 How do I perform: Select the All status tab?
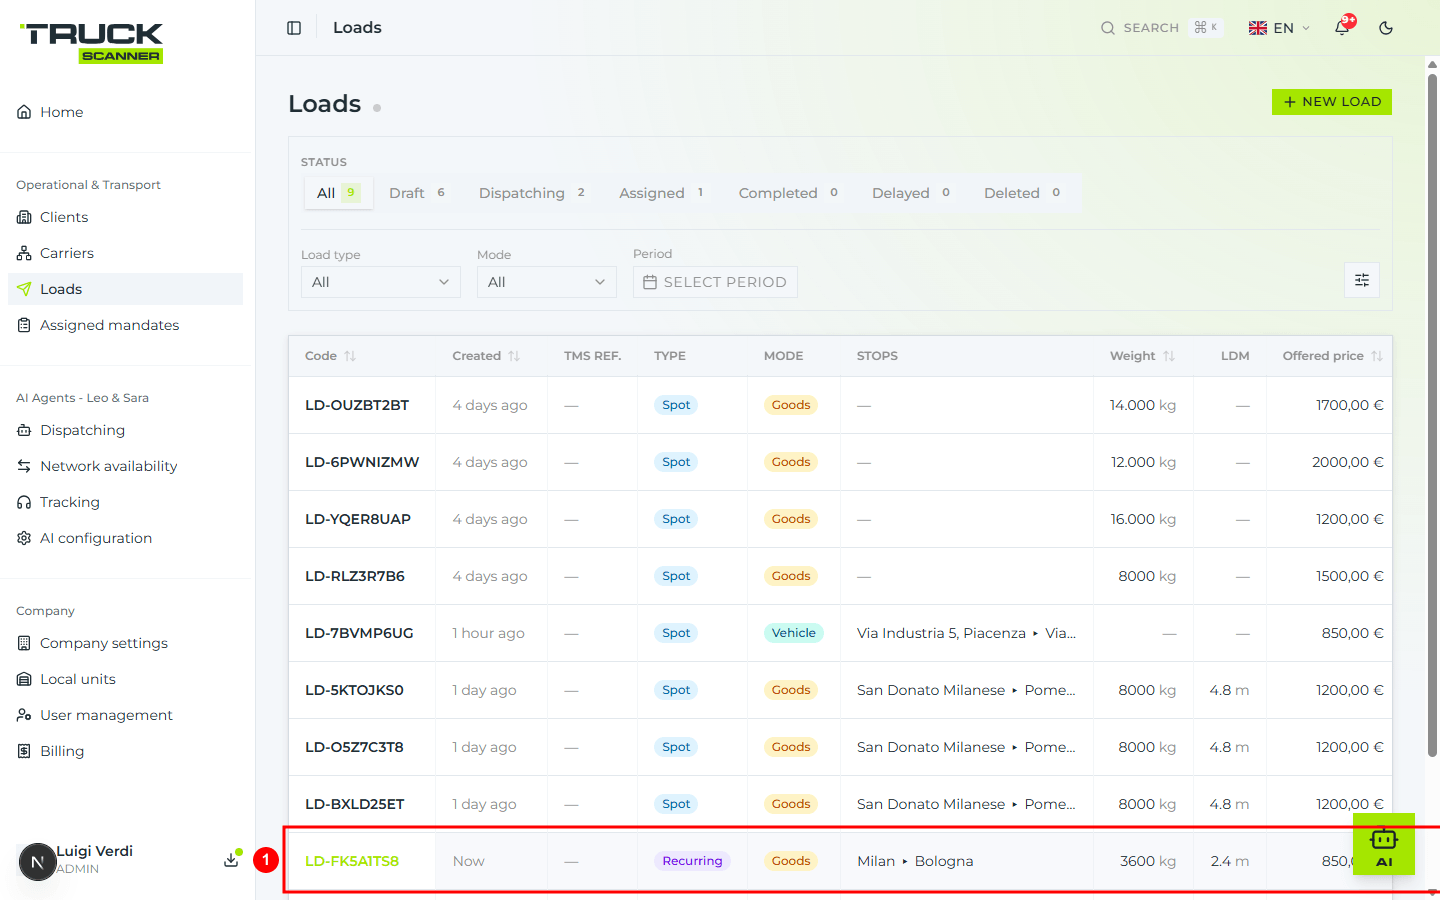point(338,193)
